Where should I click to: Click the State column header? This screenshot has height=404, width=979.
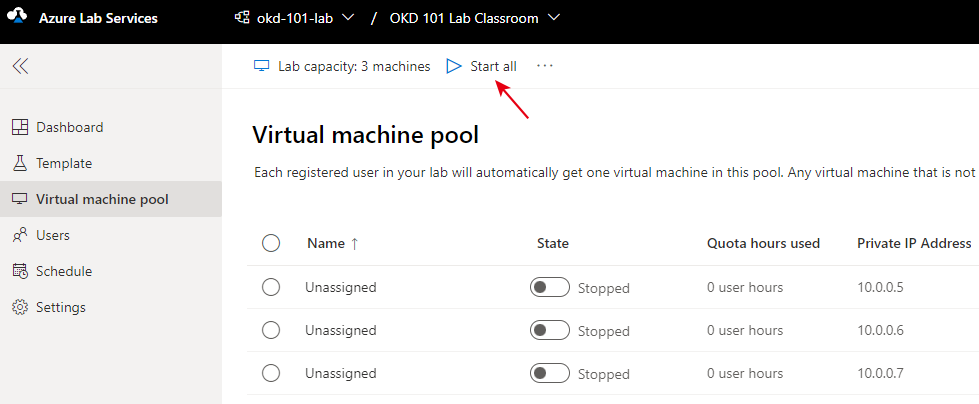[553, 244]
